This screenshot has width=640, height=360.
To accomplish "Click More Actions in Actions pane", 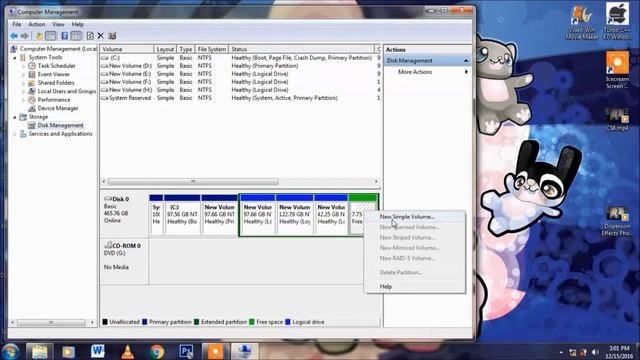I will 415,72.
